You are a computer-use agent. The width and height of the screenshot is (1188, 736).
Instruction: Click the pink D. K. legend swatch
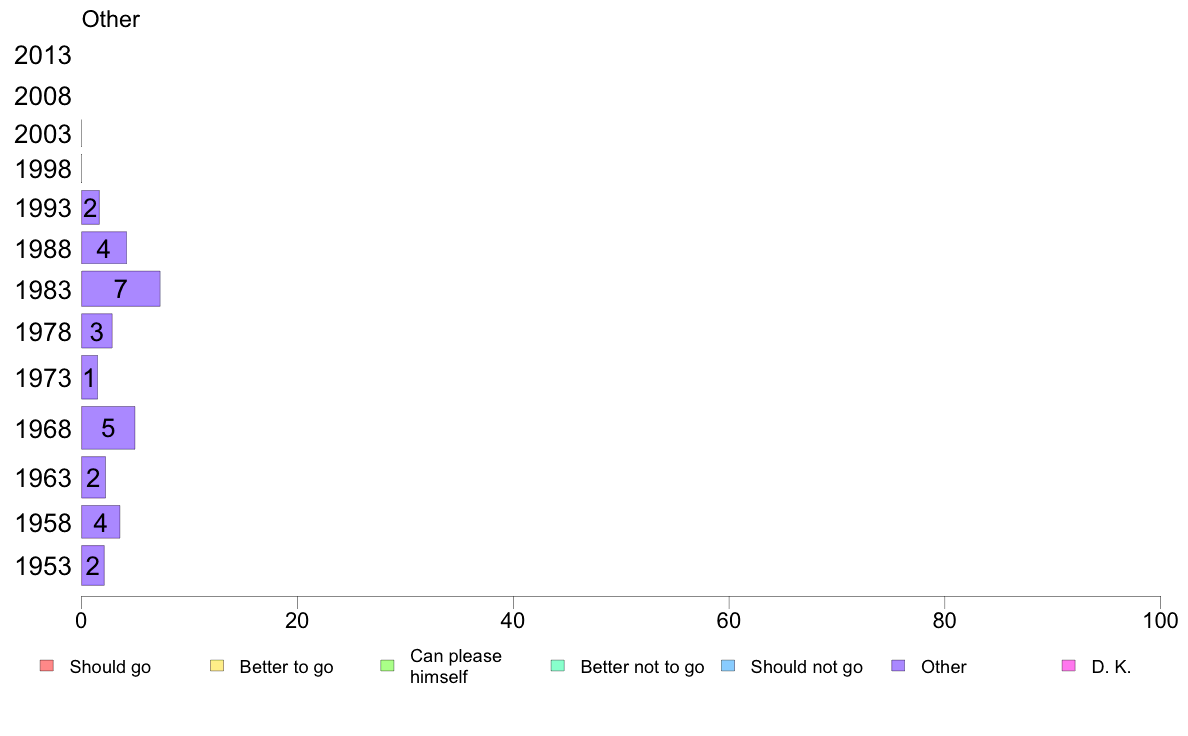[x=1068, y=666]
